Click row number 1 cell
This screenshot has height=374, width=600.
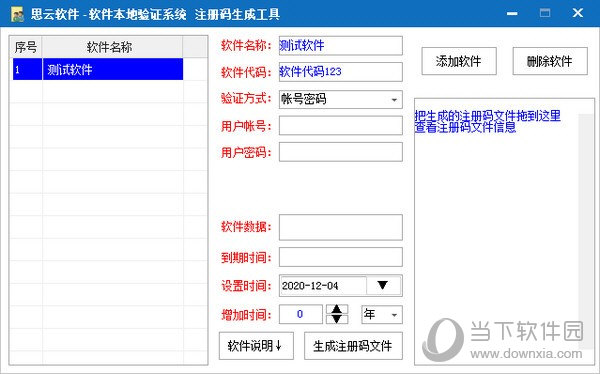click(x=27, y=69)
